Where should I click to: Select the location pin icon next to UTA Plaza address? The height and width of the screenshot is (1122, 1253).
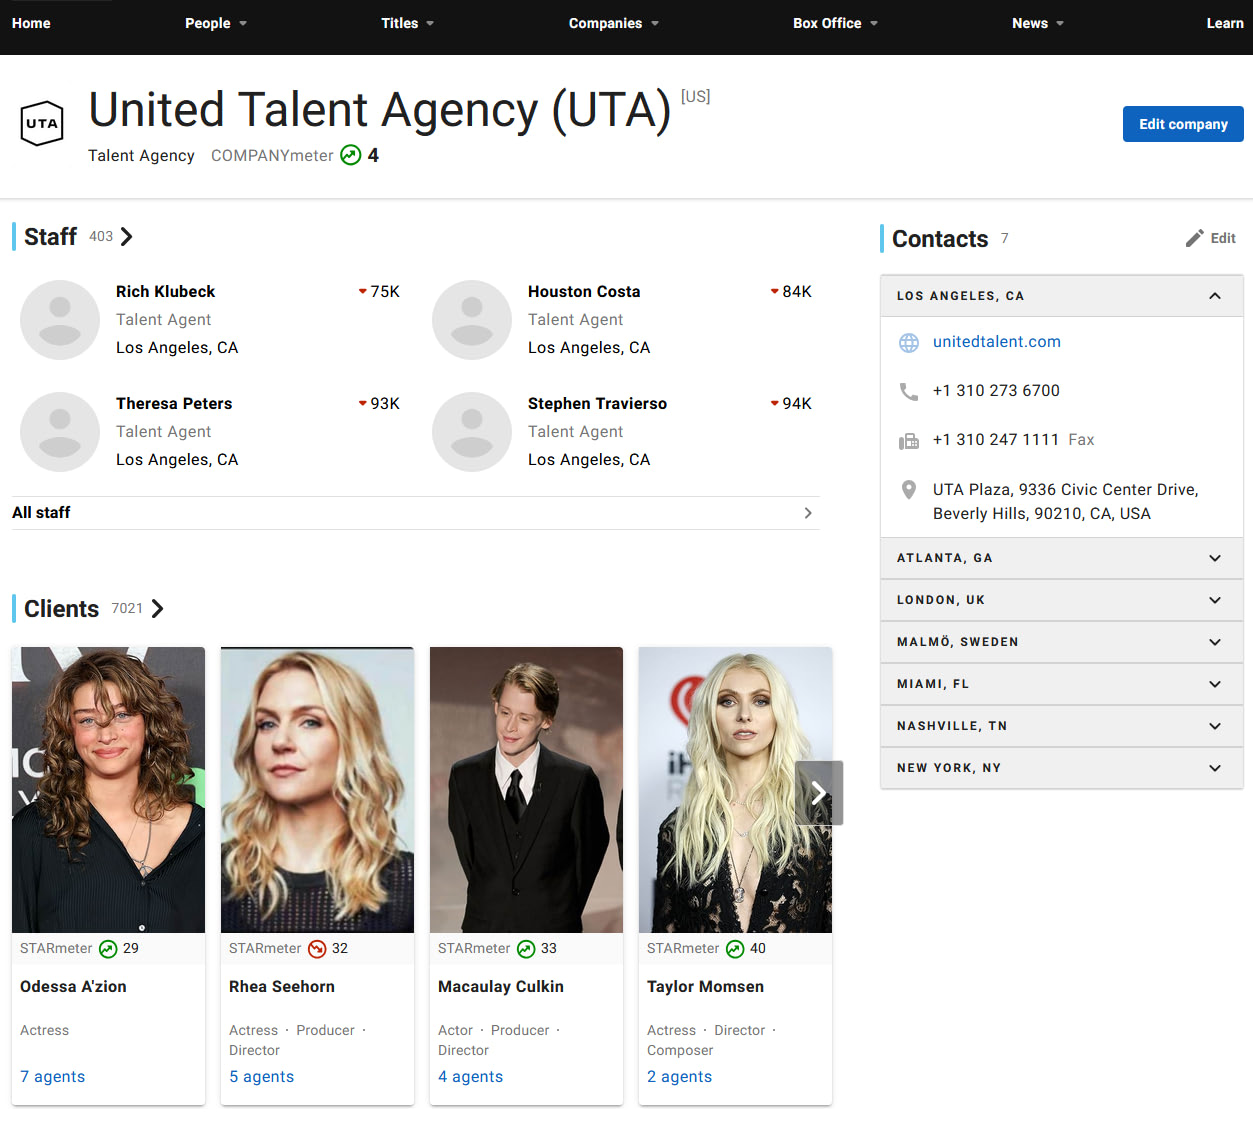click(x=908, y=490)
